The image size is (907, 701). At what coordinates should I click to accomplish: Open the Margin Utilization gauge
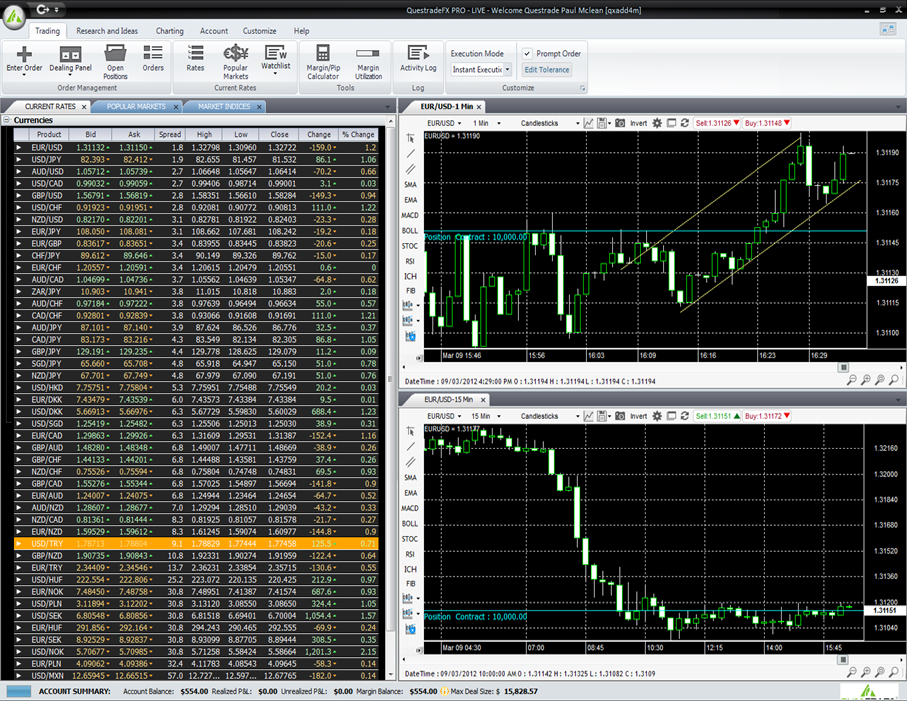368,62
